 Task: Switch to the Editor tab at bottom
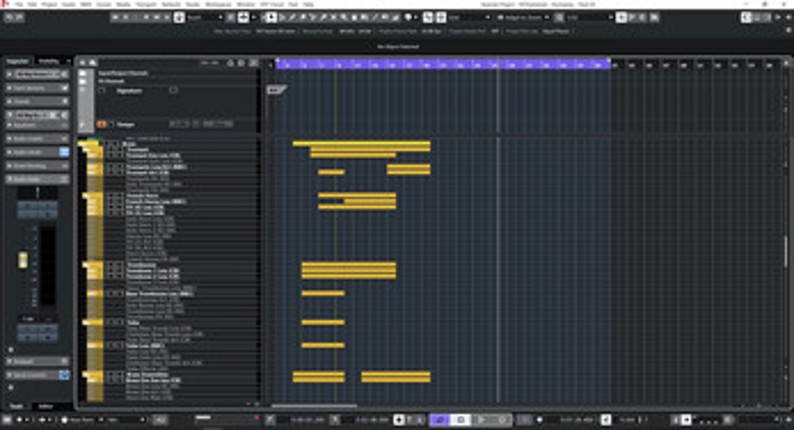click(46, 406)
